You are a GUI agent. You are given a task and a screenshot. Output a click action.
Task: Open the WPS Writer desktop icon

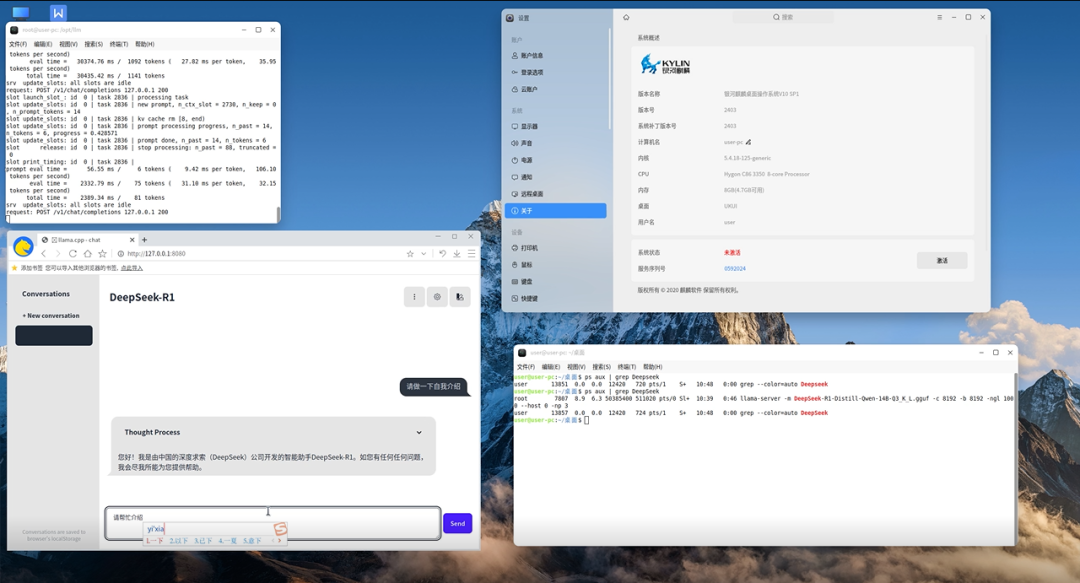coord(59,12)
